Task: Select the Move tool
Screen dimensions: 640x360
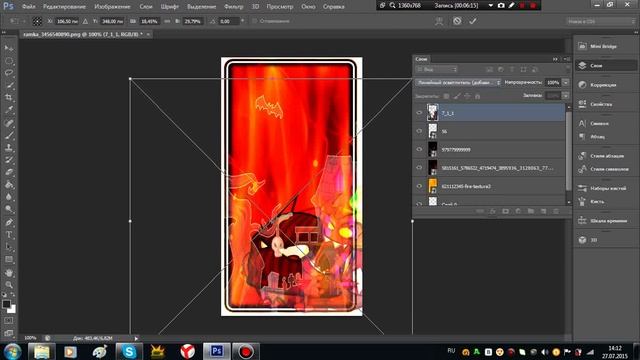Action: 9,49
